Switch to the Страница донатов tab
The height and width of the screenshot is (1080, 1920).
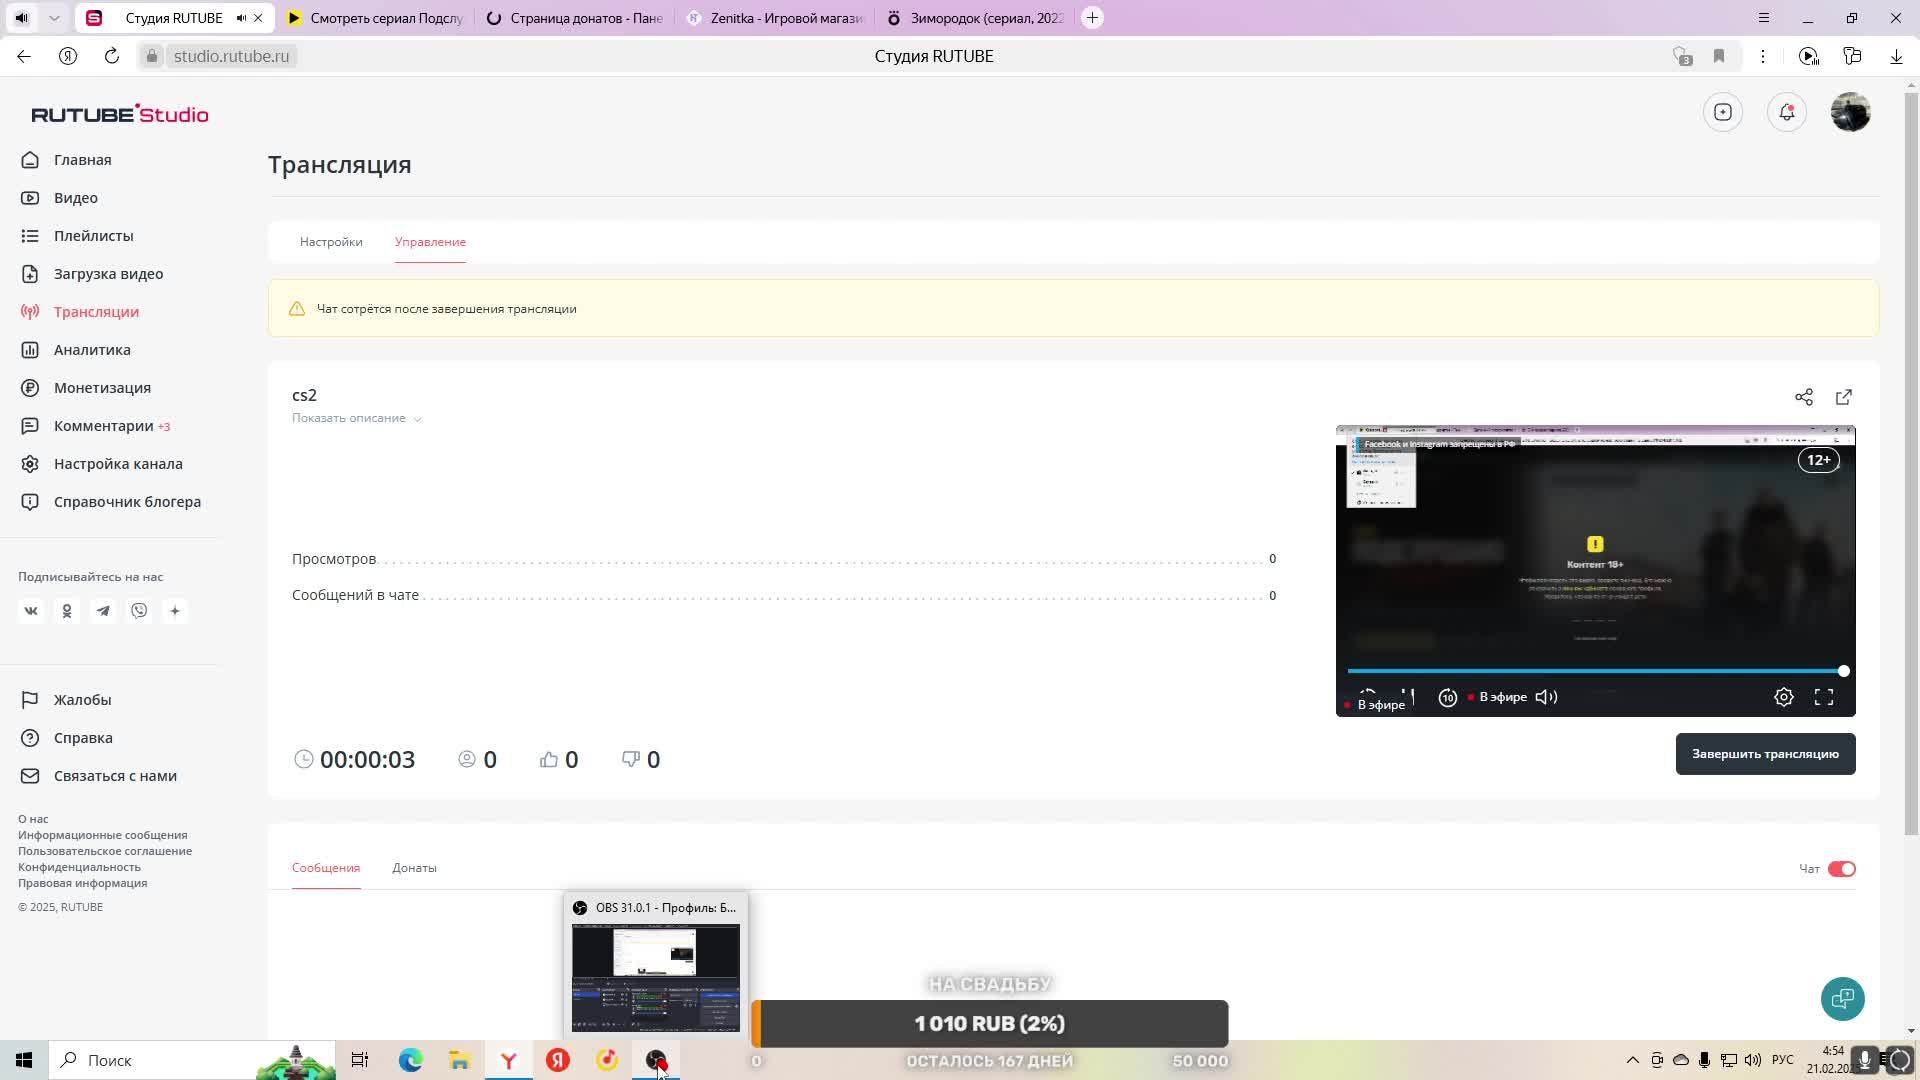coord(574,18)
